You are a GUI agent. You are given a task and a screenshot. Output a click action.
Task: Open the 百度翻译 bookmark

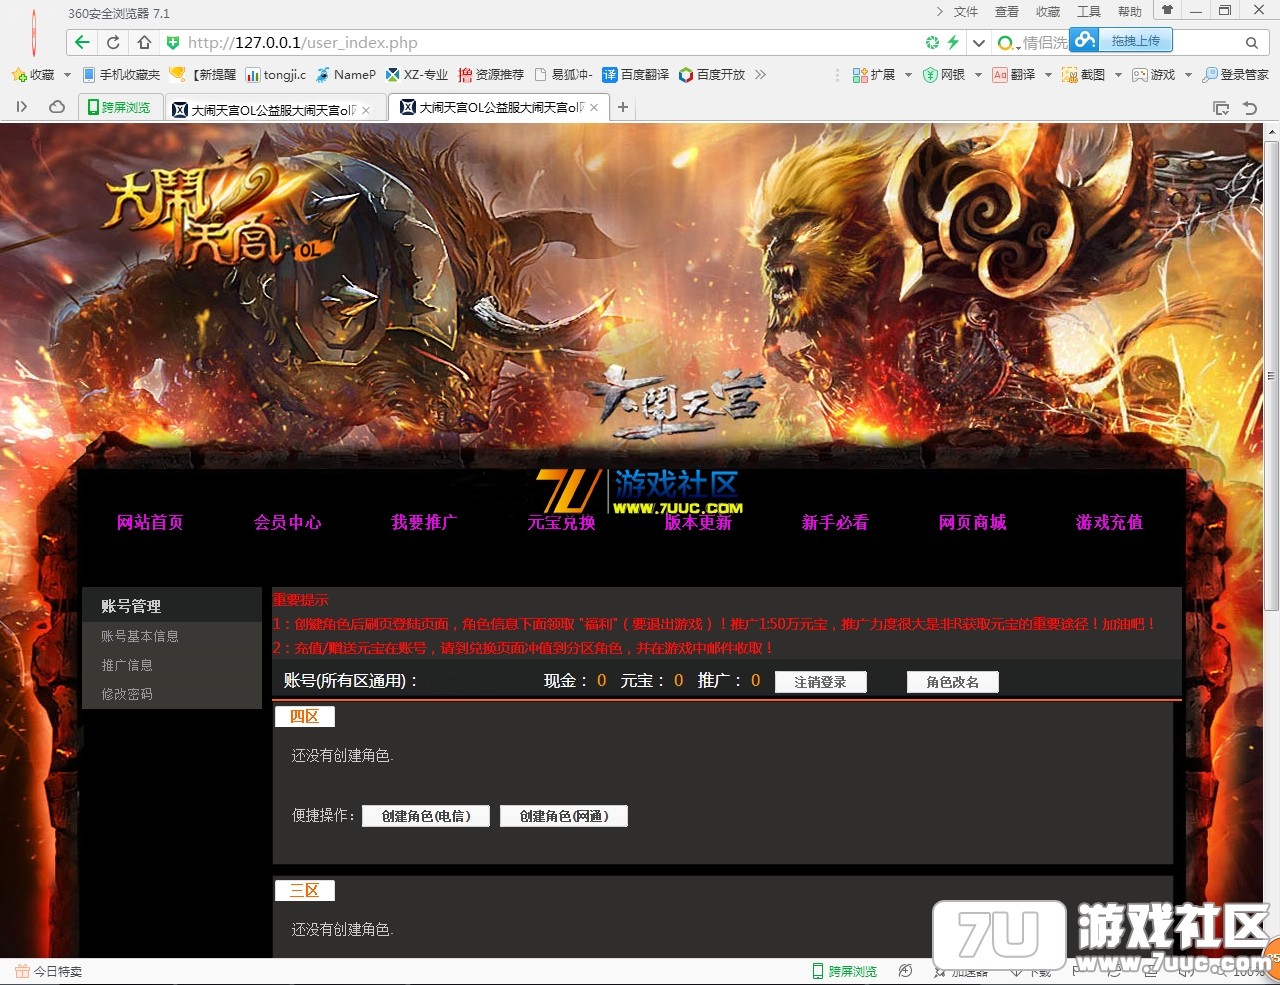click(635, 75)
